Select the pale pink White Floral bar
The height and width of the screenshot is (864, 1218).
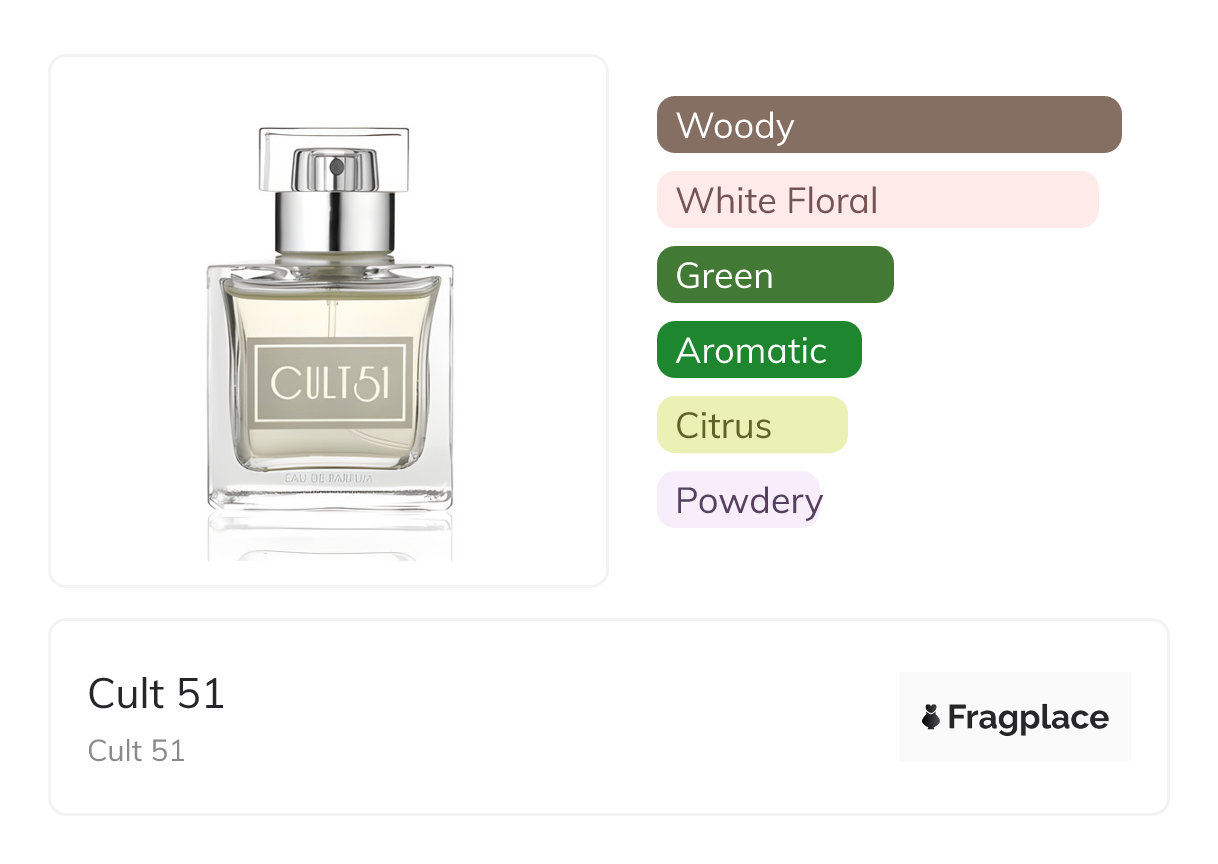tap(877, 200)
